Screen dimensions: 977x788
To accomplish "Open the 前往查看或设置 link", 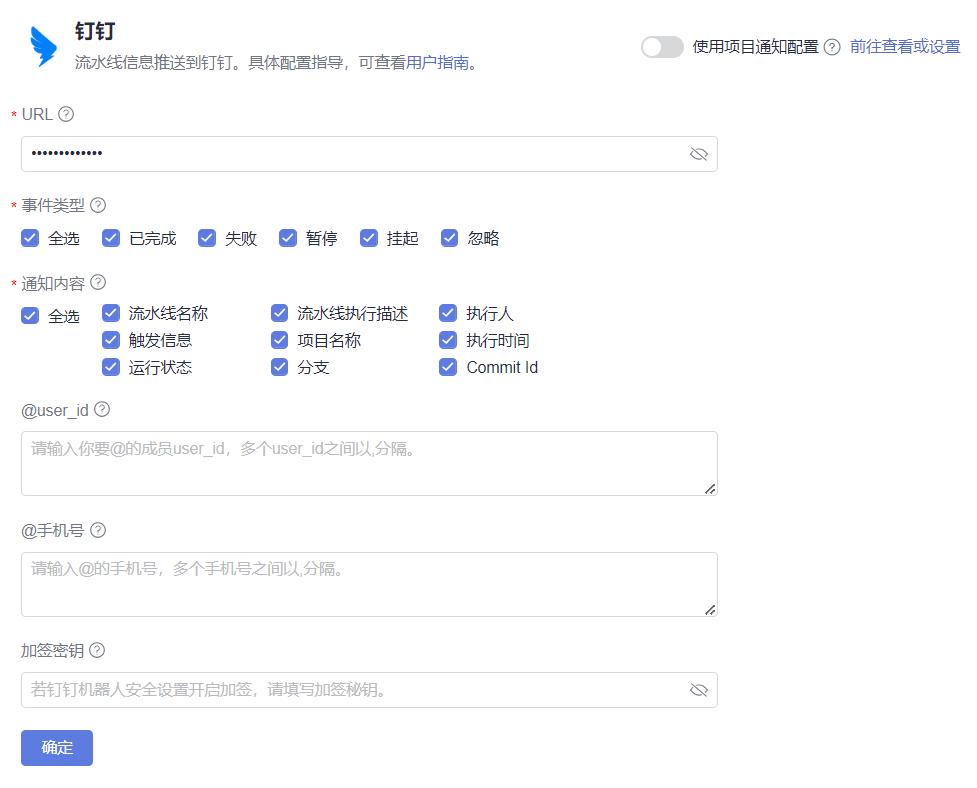I will (x=904, y=47).
